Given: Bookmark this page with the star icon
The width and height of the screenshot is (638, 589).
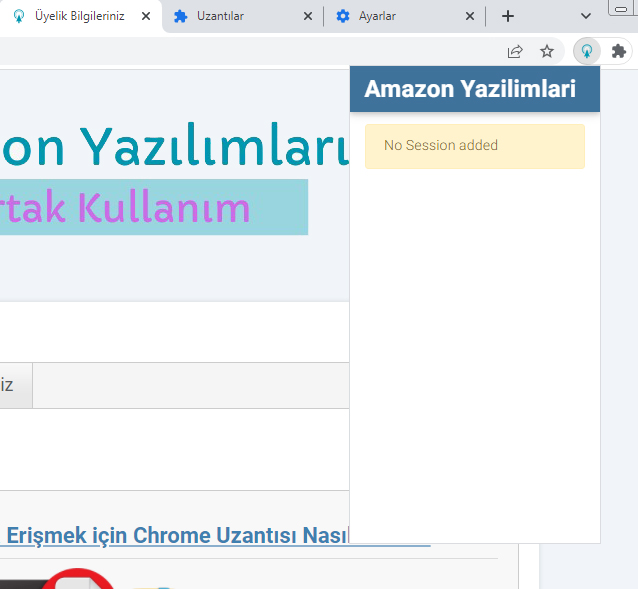Looking at the screenshot, I should coord(547,51).
